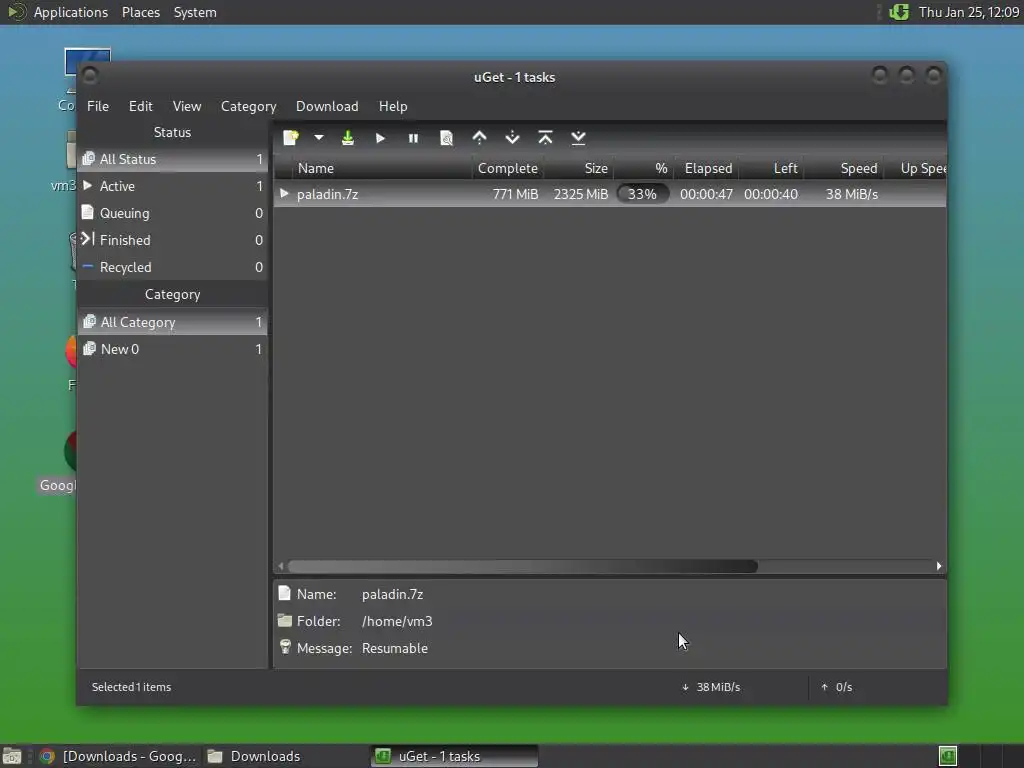1024x768 pixels.
Task: Click the scrollbar right arrow
Action: (939, 566)
